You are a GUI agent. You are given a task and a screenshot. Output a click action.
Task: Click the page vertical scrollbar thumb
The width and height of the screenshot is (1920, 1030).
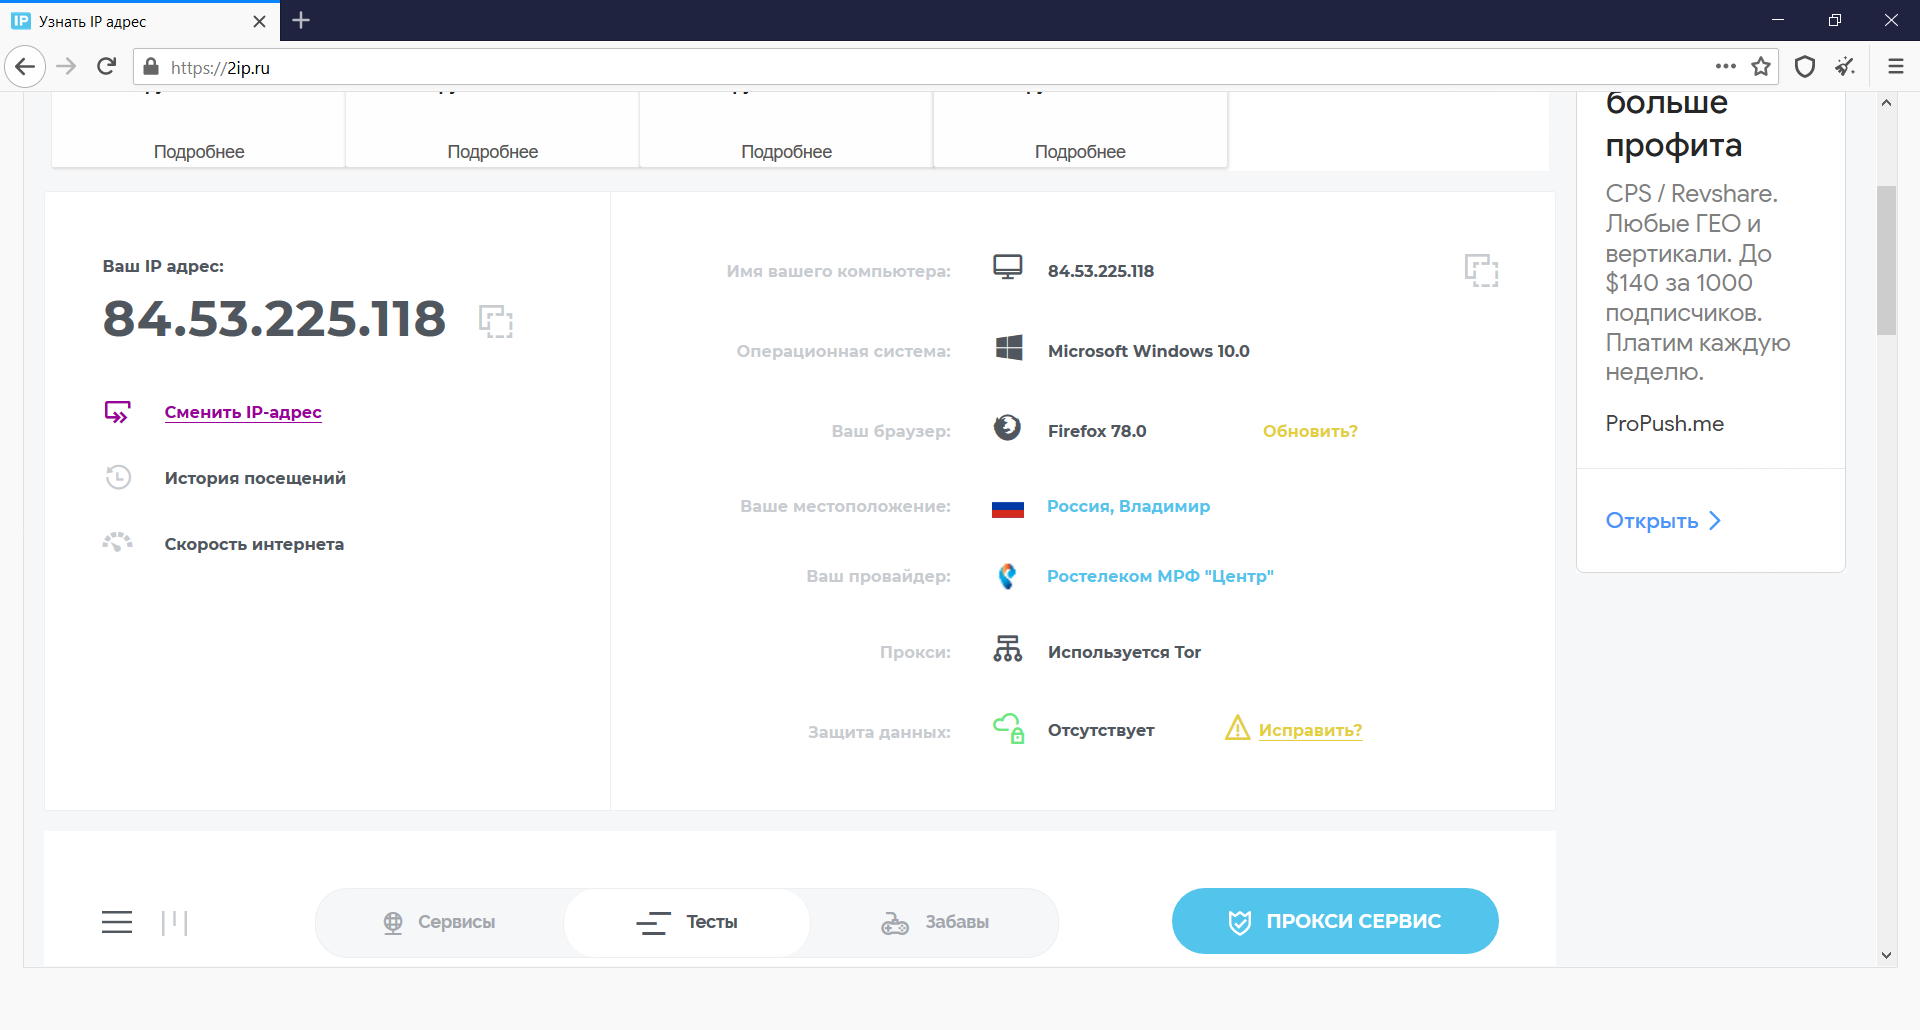(x=1886, y=260)
